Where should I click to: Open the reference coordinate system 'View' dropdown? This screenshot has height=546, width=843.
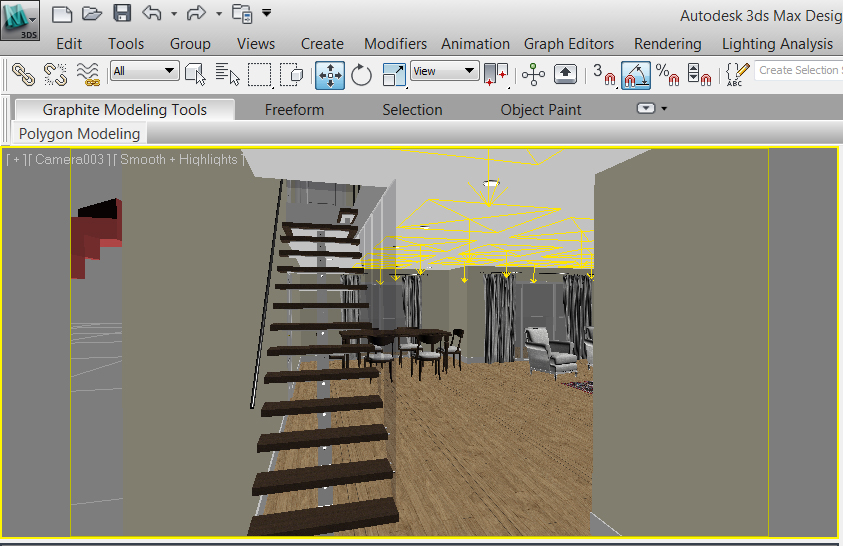[444, 71]
